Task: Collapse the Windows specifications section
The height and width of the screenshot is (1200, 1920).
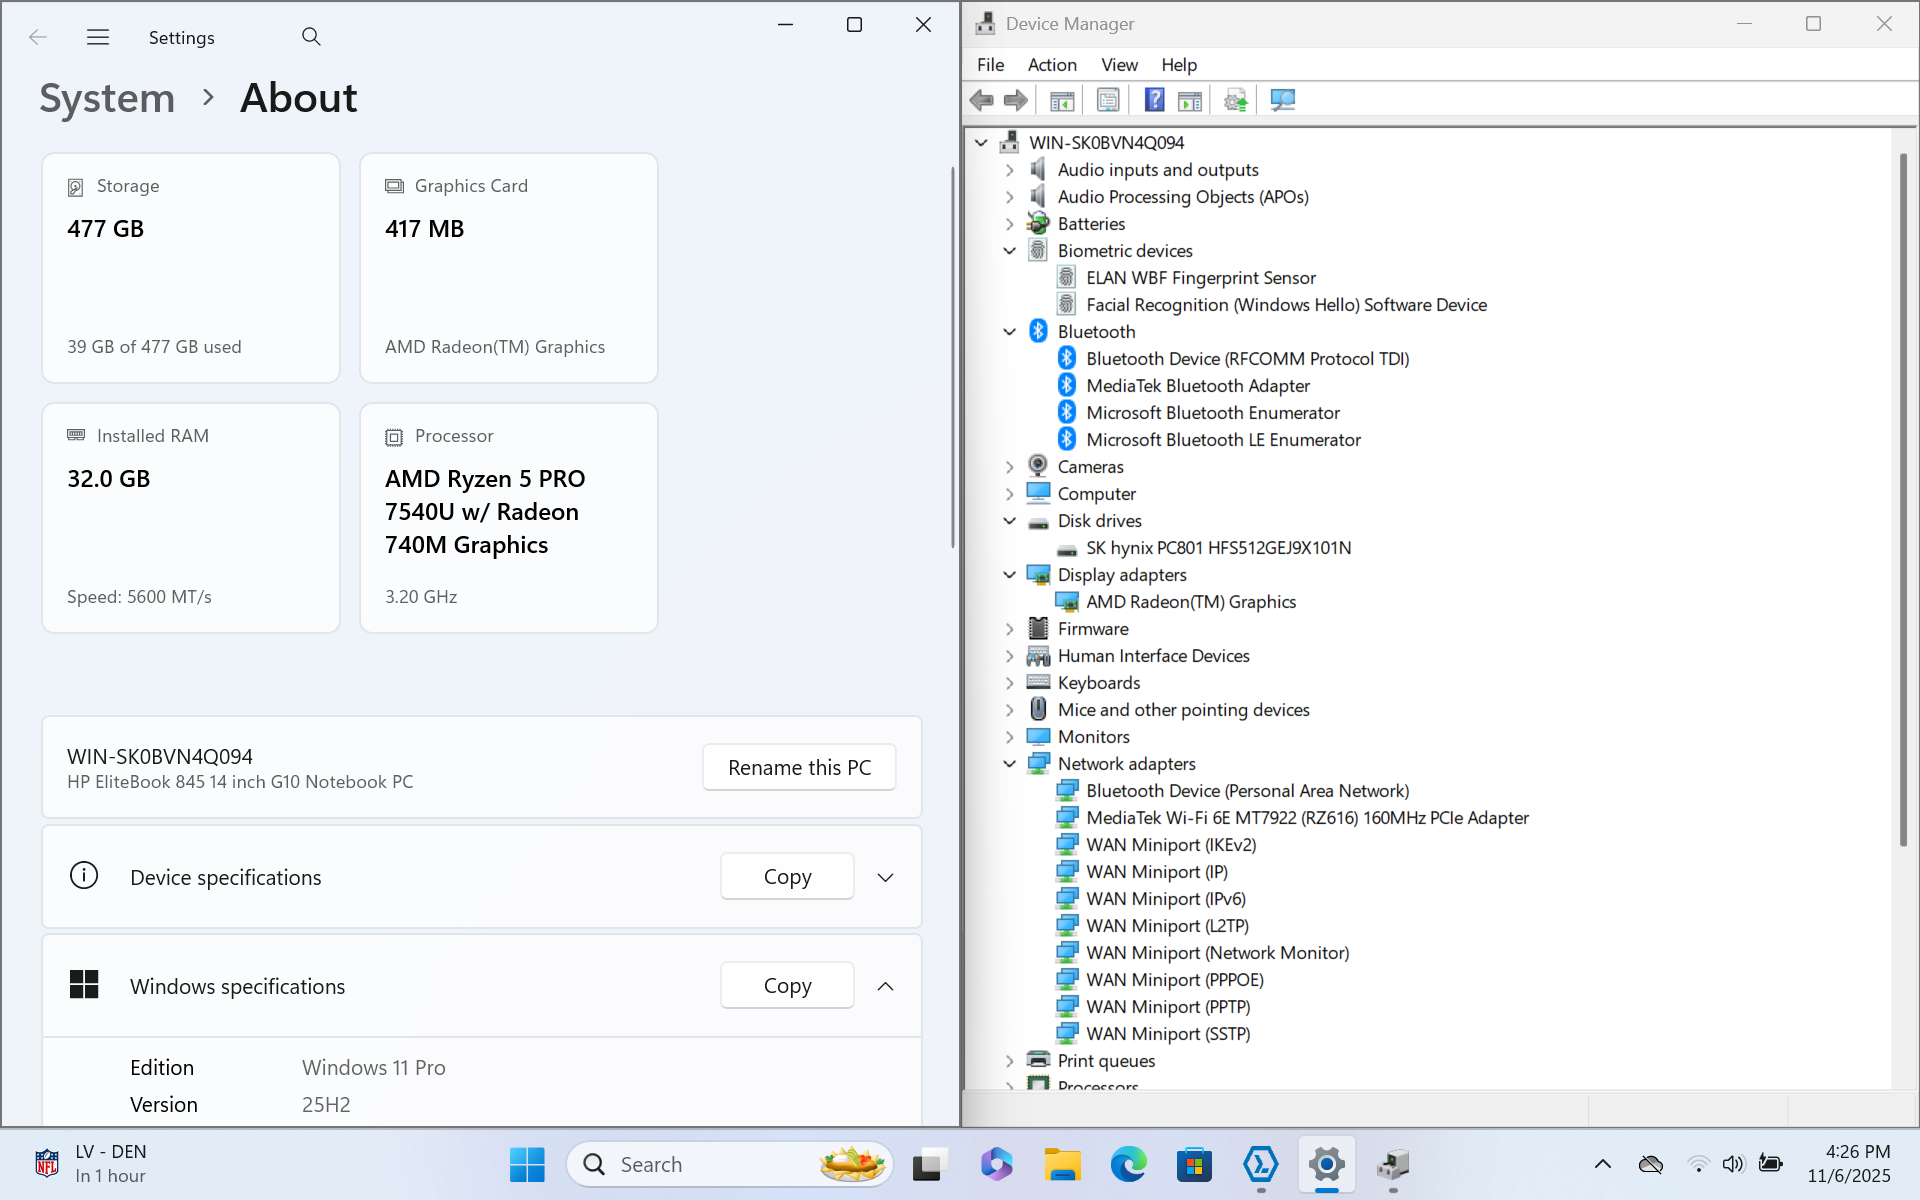Action: tap(885, 986)
